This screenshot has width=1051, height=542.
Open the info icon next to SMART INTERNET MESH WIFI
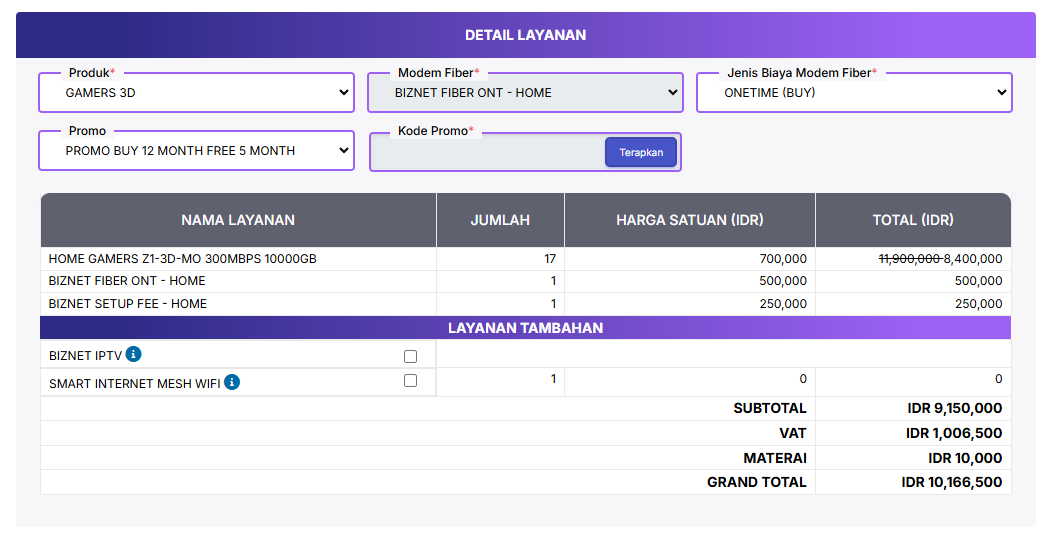point(232,382)
